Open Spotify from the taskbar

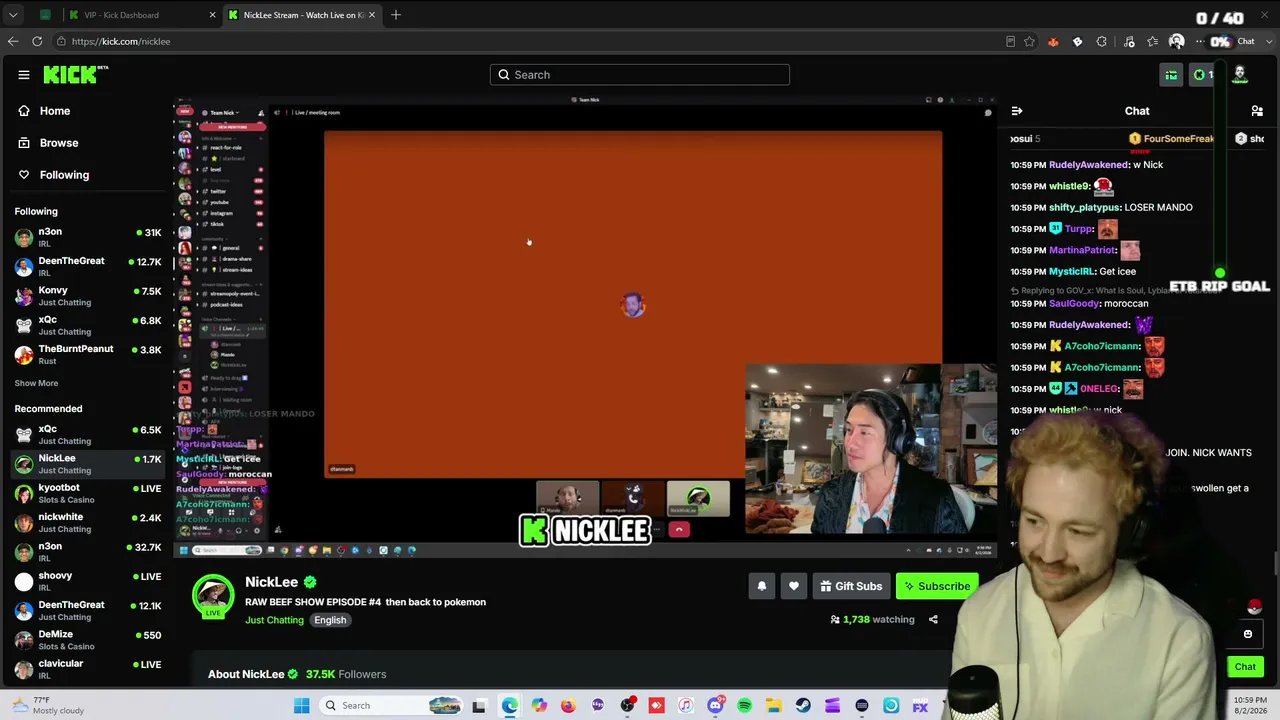click(745, 706)
